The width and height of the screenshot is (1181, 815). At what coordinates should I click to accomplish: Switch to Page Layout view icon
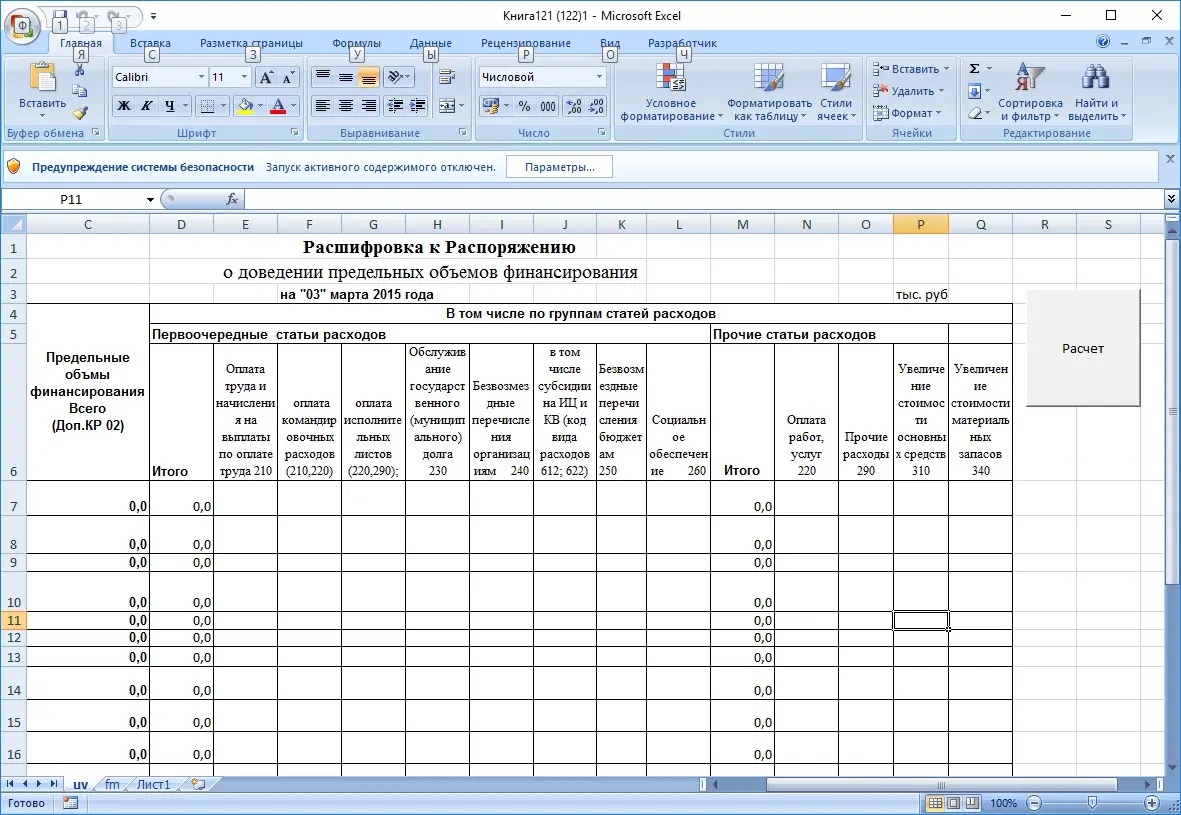954,803
